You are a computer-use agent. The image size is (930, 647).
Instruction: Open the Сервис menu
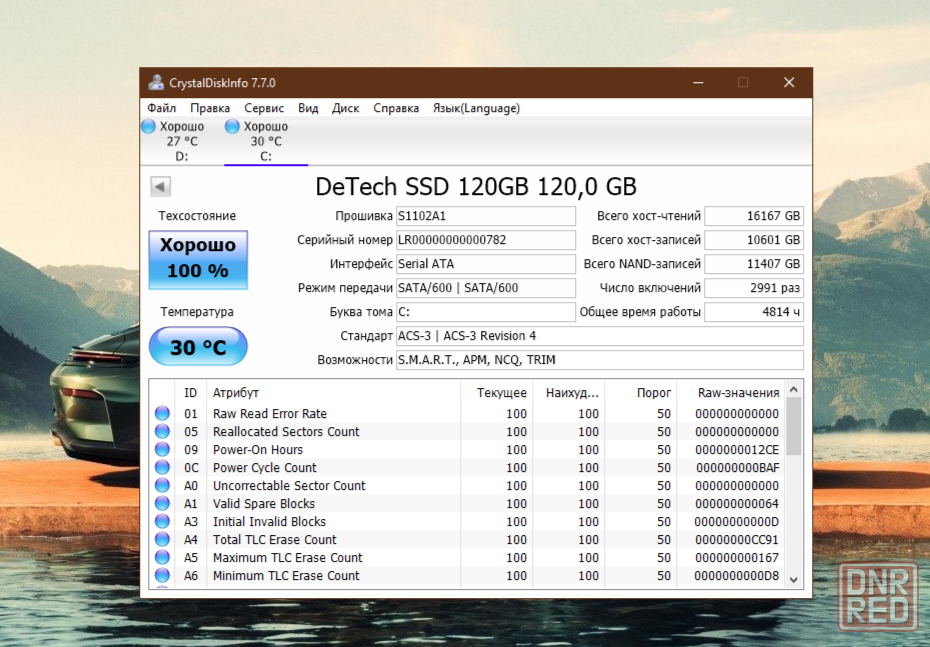tap(264, 108)
